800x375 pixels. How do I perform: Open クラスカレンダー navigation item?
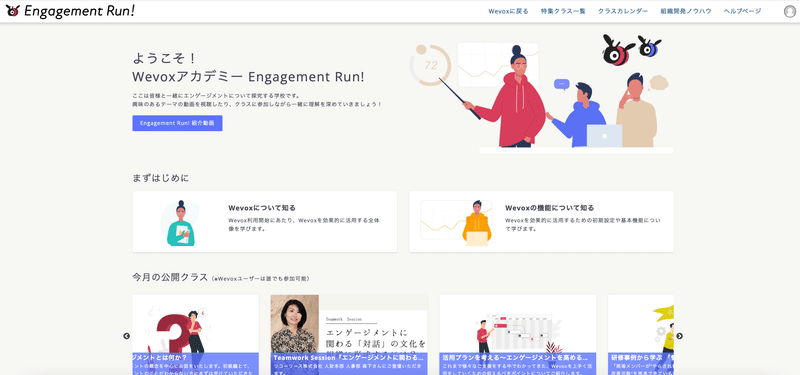pos(623,11)
